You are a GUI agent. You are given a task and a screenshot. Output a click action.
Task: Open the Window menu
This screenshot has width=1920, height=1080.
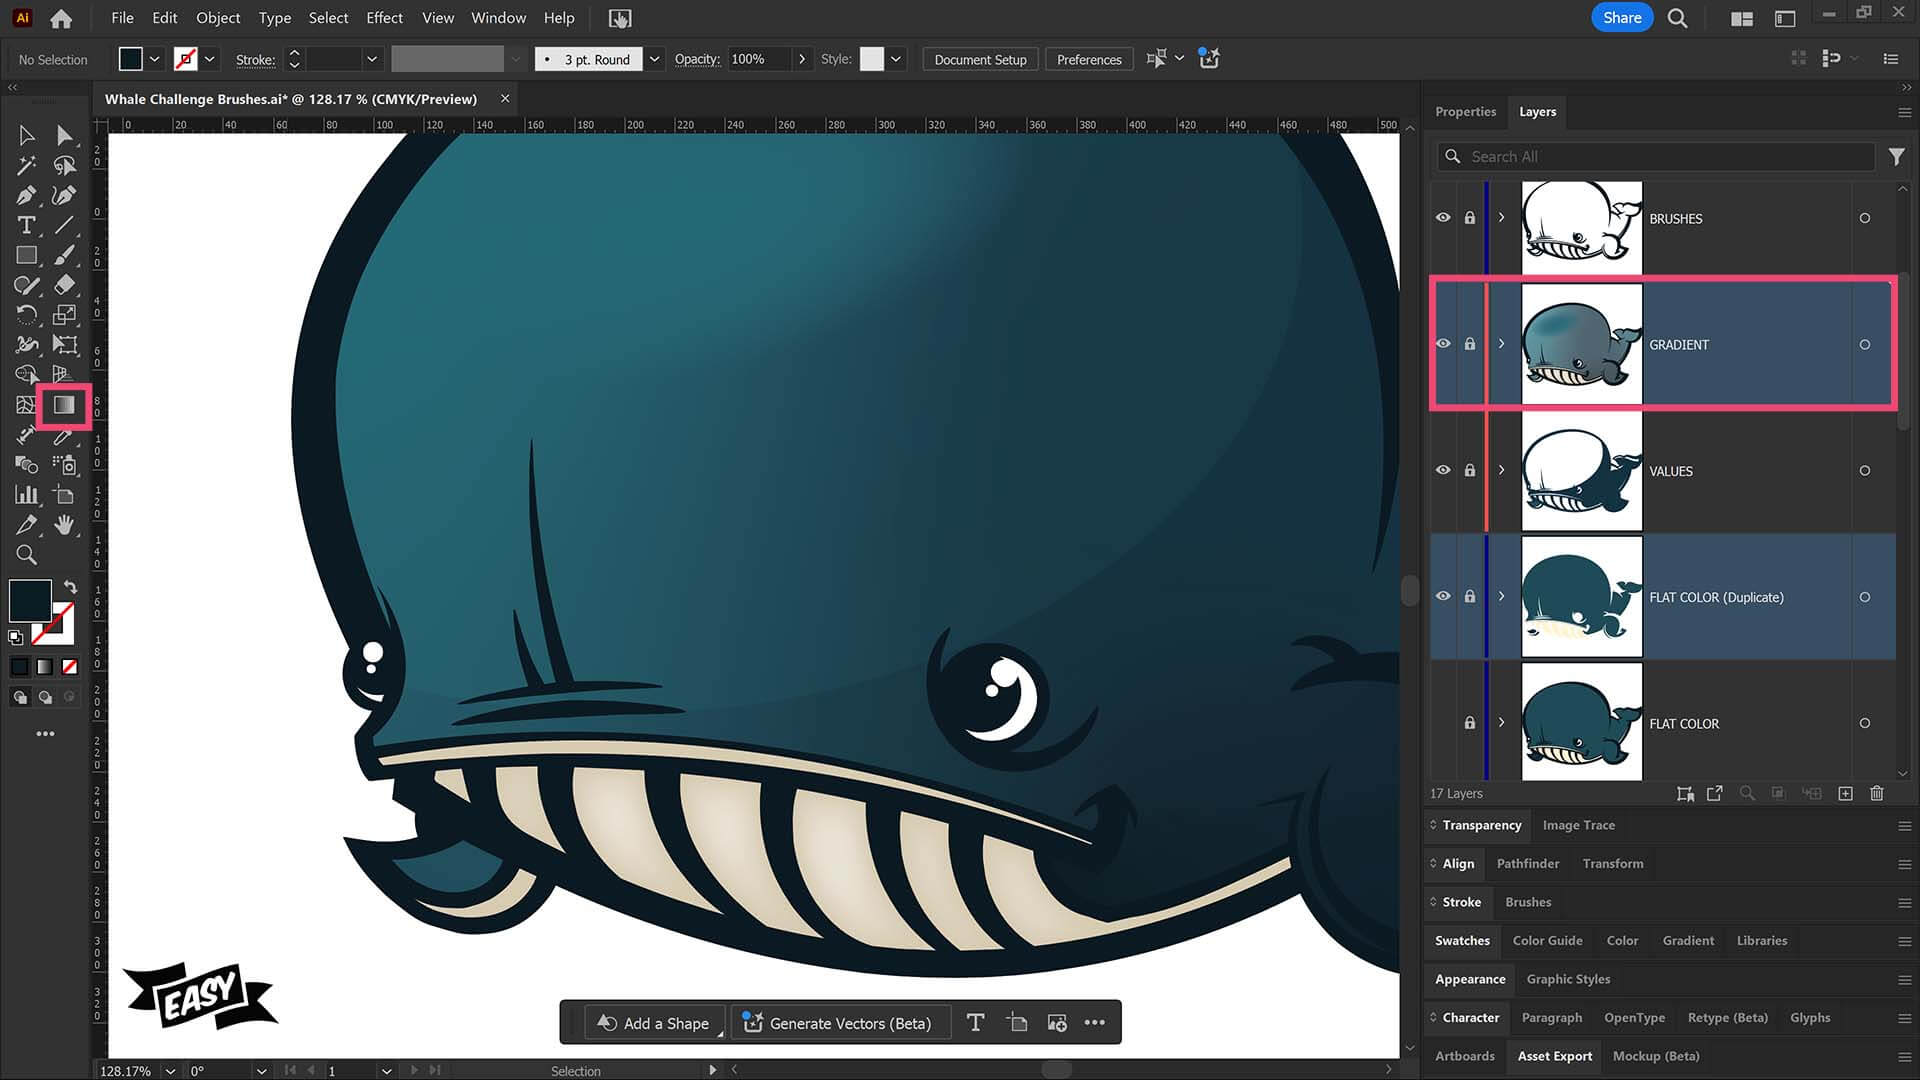tap(498, 18)
